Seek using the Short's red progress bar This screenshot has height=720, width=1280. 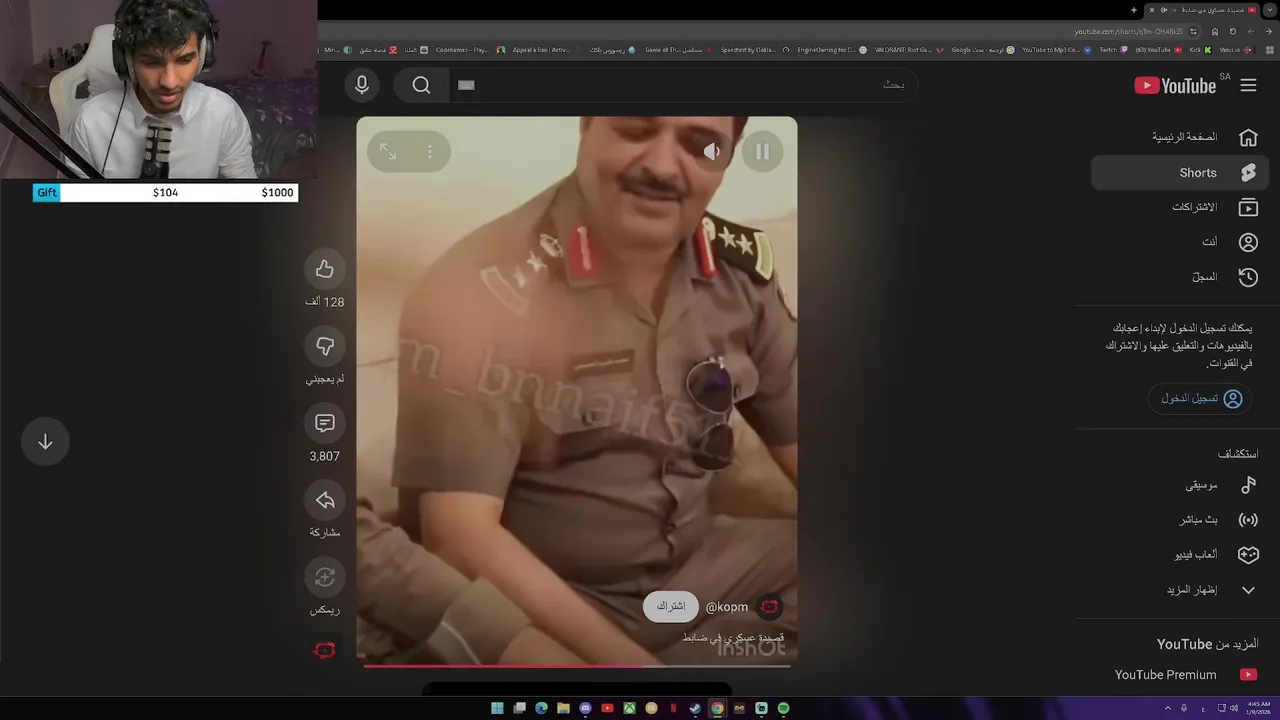(577, 665)
